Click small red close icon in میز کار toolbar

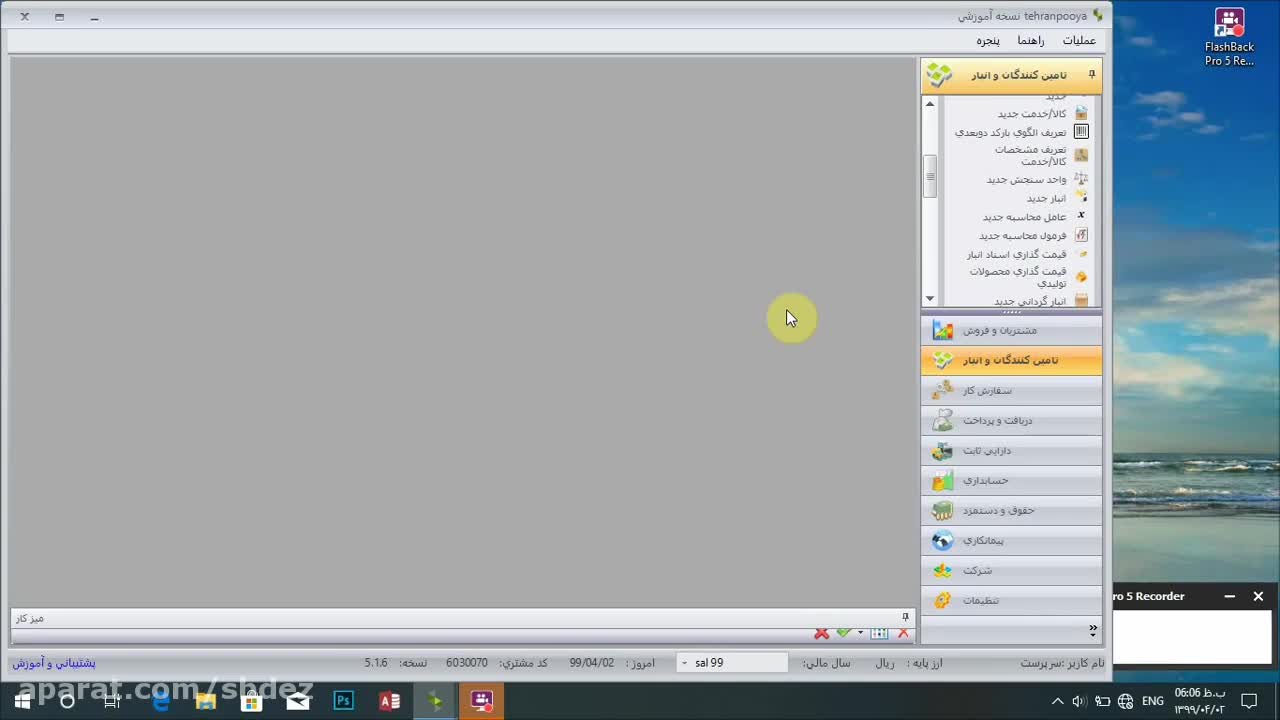[x=903, y=633]
